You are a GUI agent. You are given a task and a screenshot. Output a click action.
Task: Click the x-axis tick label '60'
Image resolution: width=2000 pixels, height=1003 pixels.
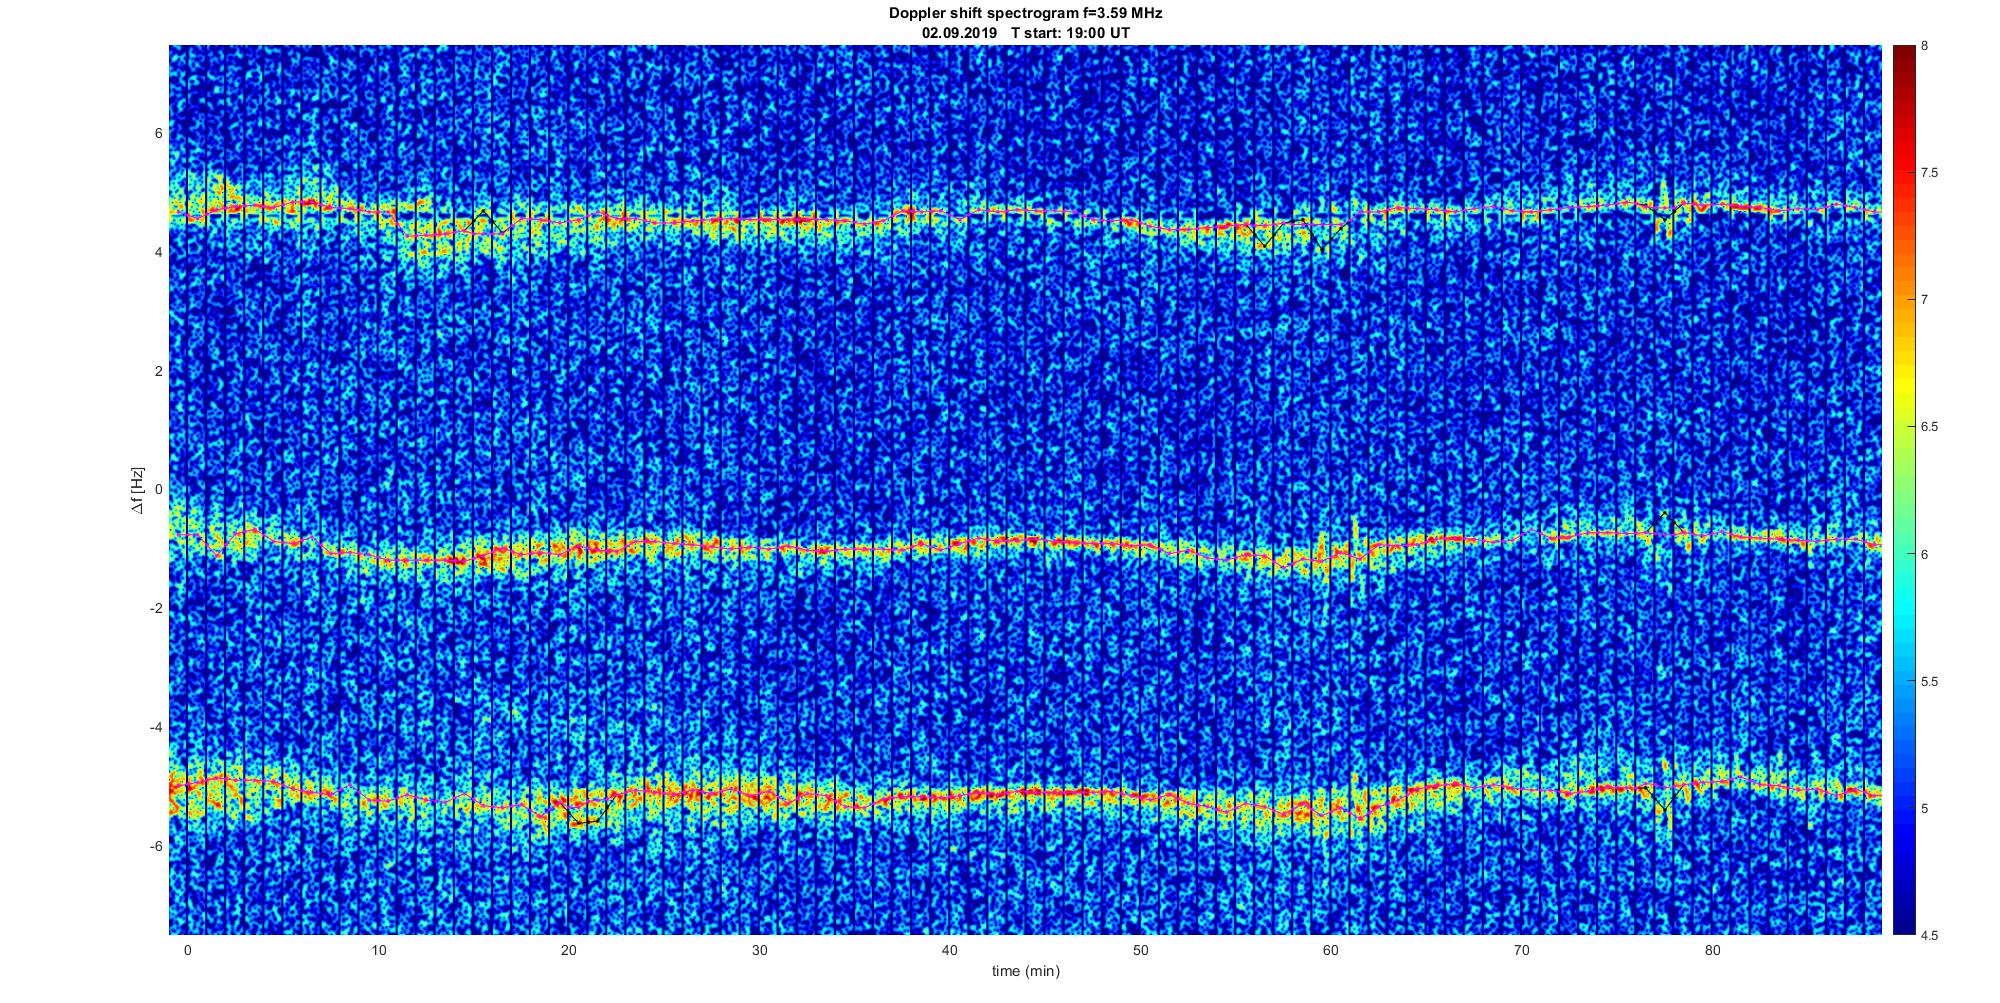tap(1331, 950)
